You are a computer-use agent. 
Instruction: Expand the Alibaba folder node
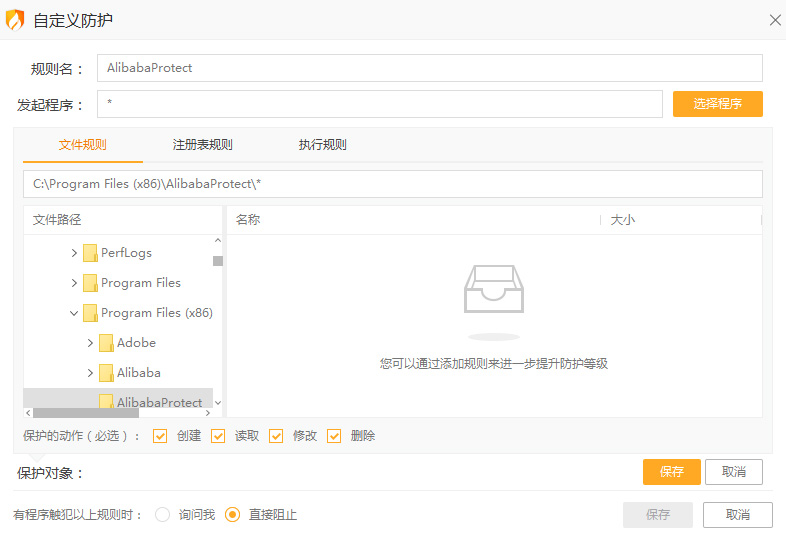coord(90,373)
